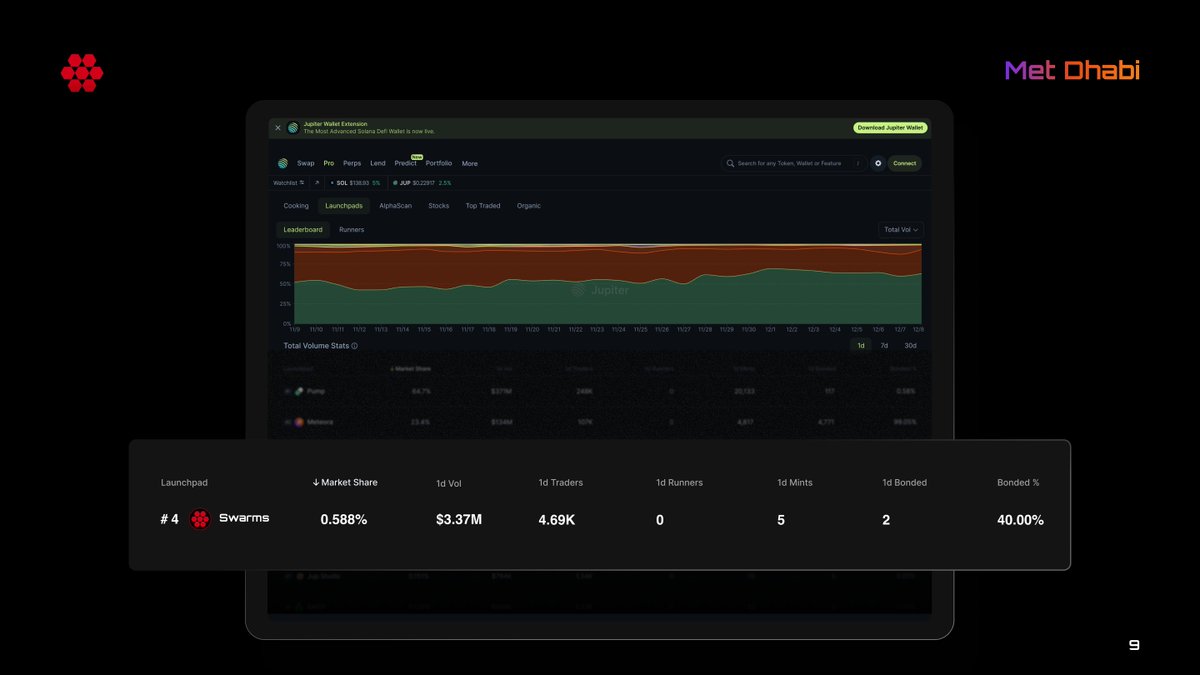The width and height of the screenshot is (1200, 675).
Task: Switch to the Runners view
Action: click(x=351, y=230)
